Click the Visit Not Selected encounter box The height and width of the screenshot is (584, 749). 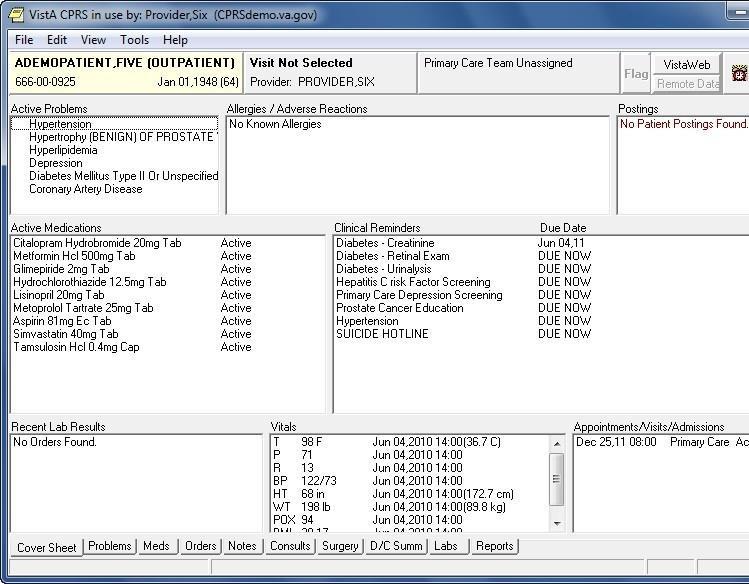pos(330,73)
